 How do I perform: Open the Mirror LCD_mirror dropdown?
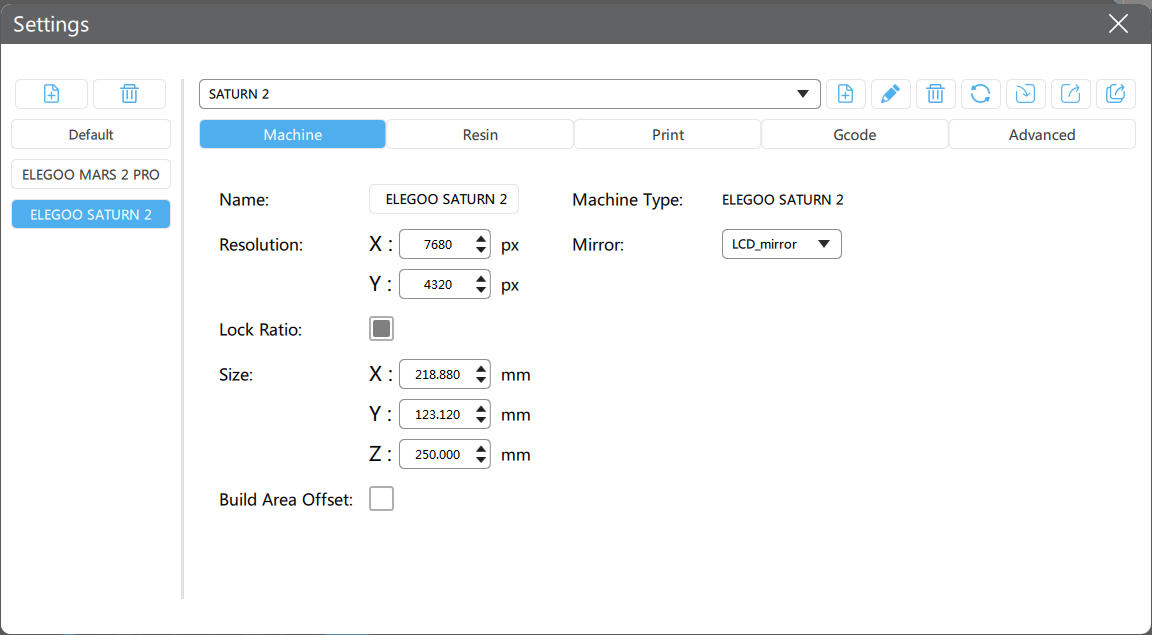(782, 244)
